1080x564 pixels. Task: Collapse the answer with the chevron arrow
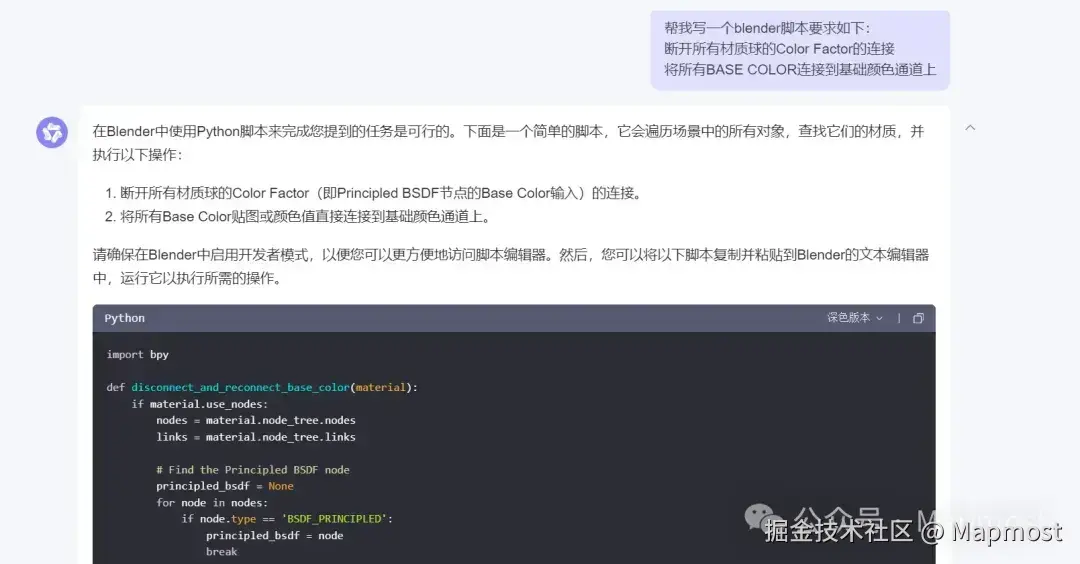click(x=970, y=128)
